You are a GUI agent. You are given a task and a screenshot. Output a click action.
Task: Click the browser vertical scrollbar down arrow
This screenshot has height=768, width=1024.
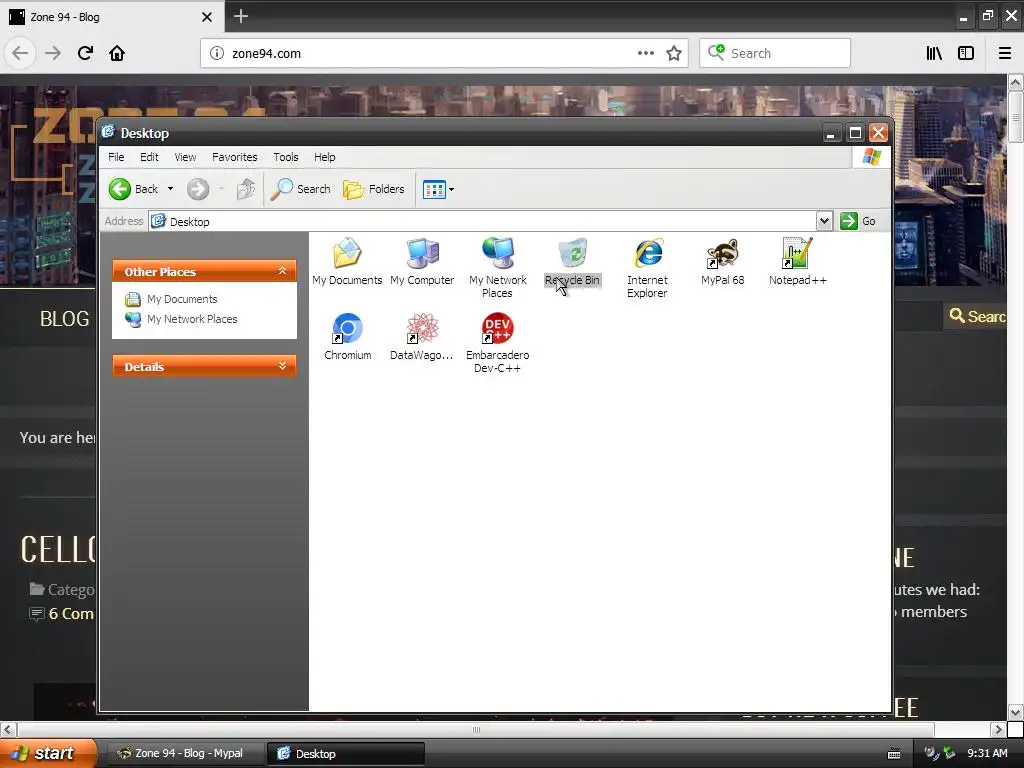tap(1015, 712)
